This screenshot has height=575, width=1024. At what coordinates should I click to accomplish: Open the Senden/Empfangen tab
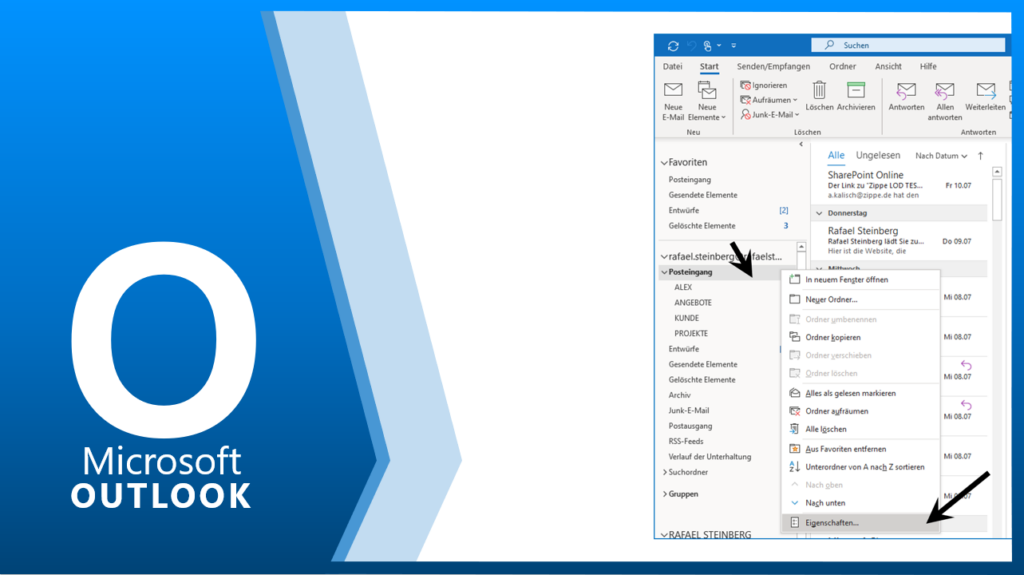(773, 67)
